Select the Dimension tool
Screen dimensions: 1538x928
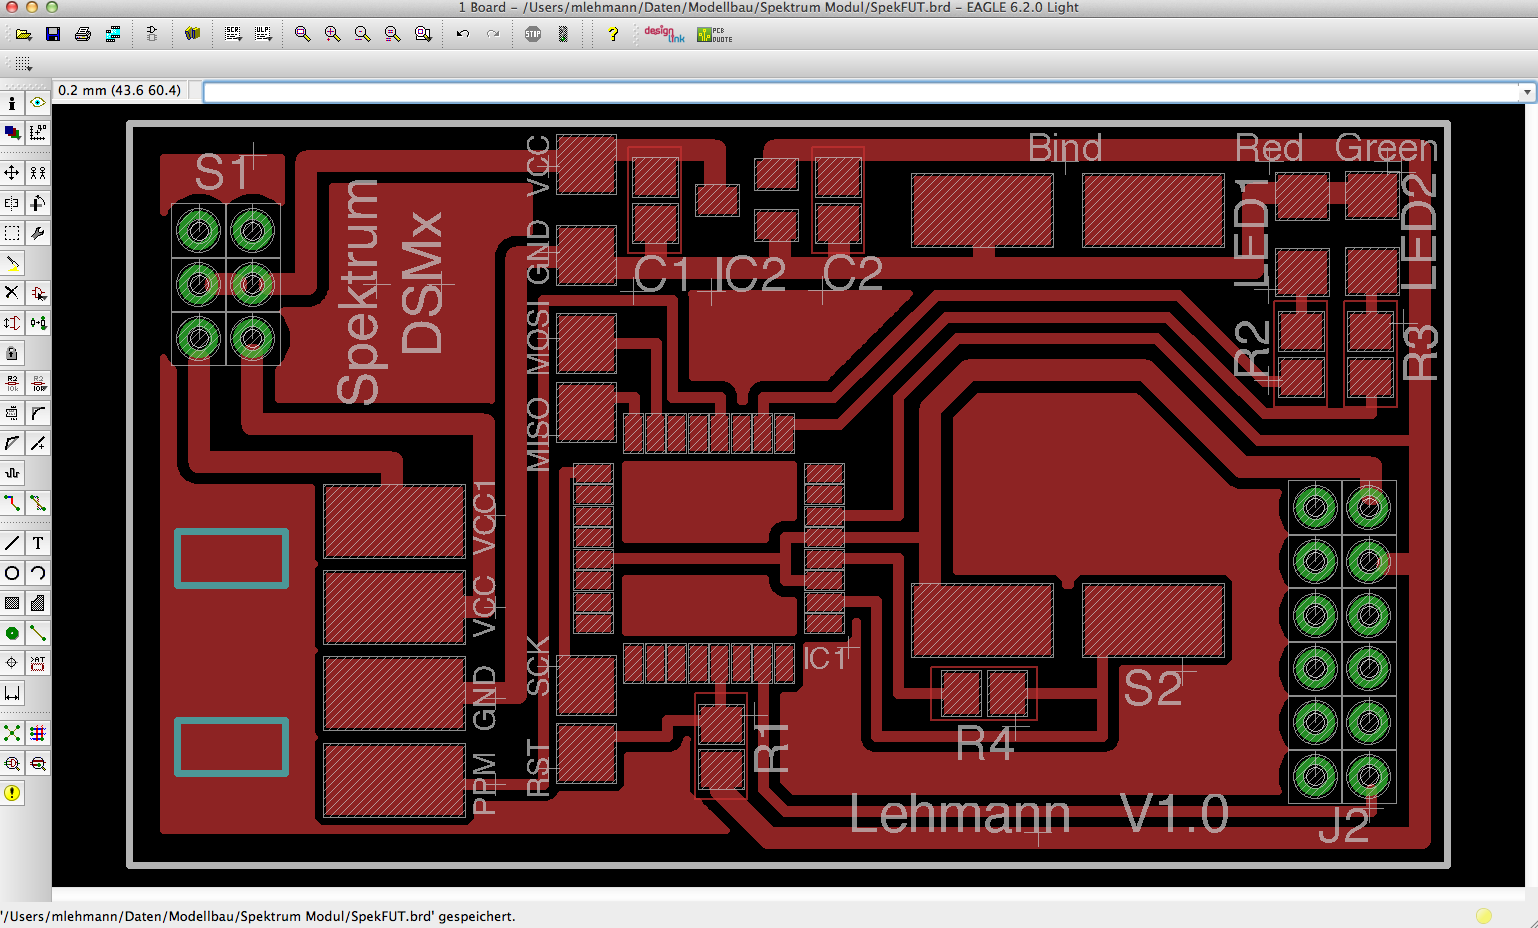point(12,693)
